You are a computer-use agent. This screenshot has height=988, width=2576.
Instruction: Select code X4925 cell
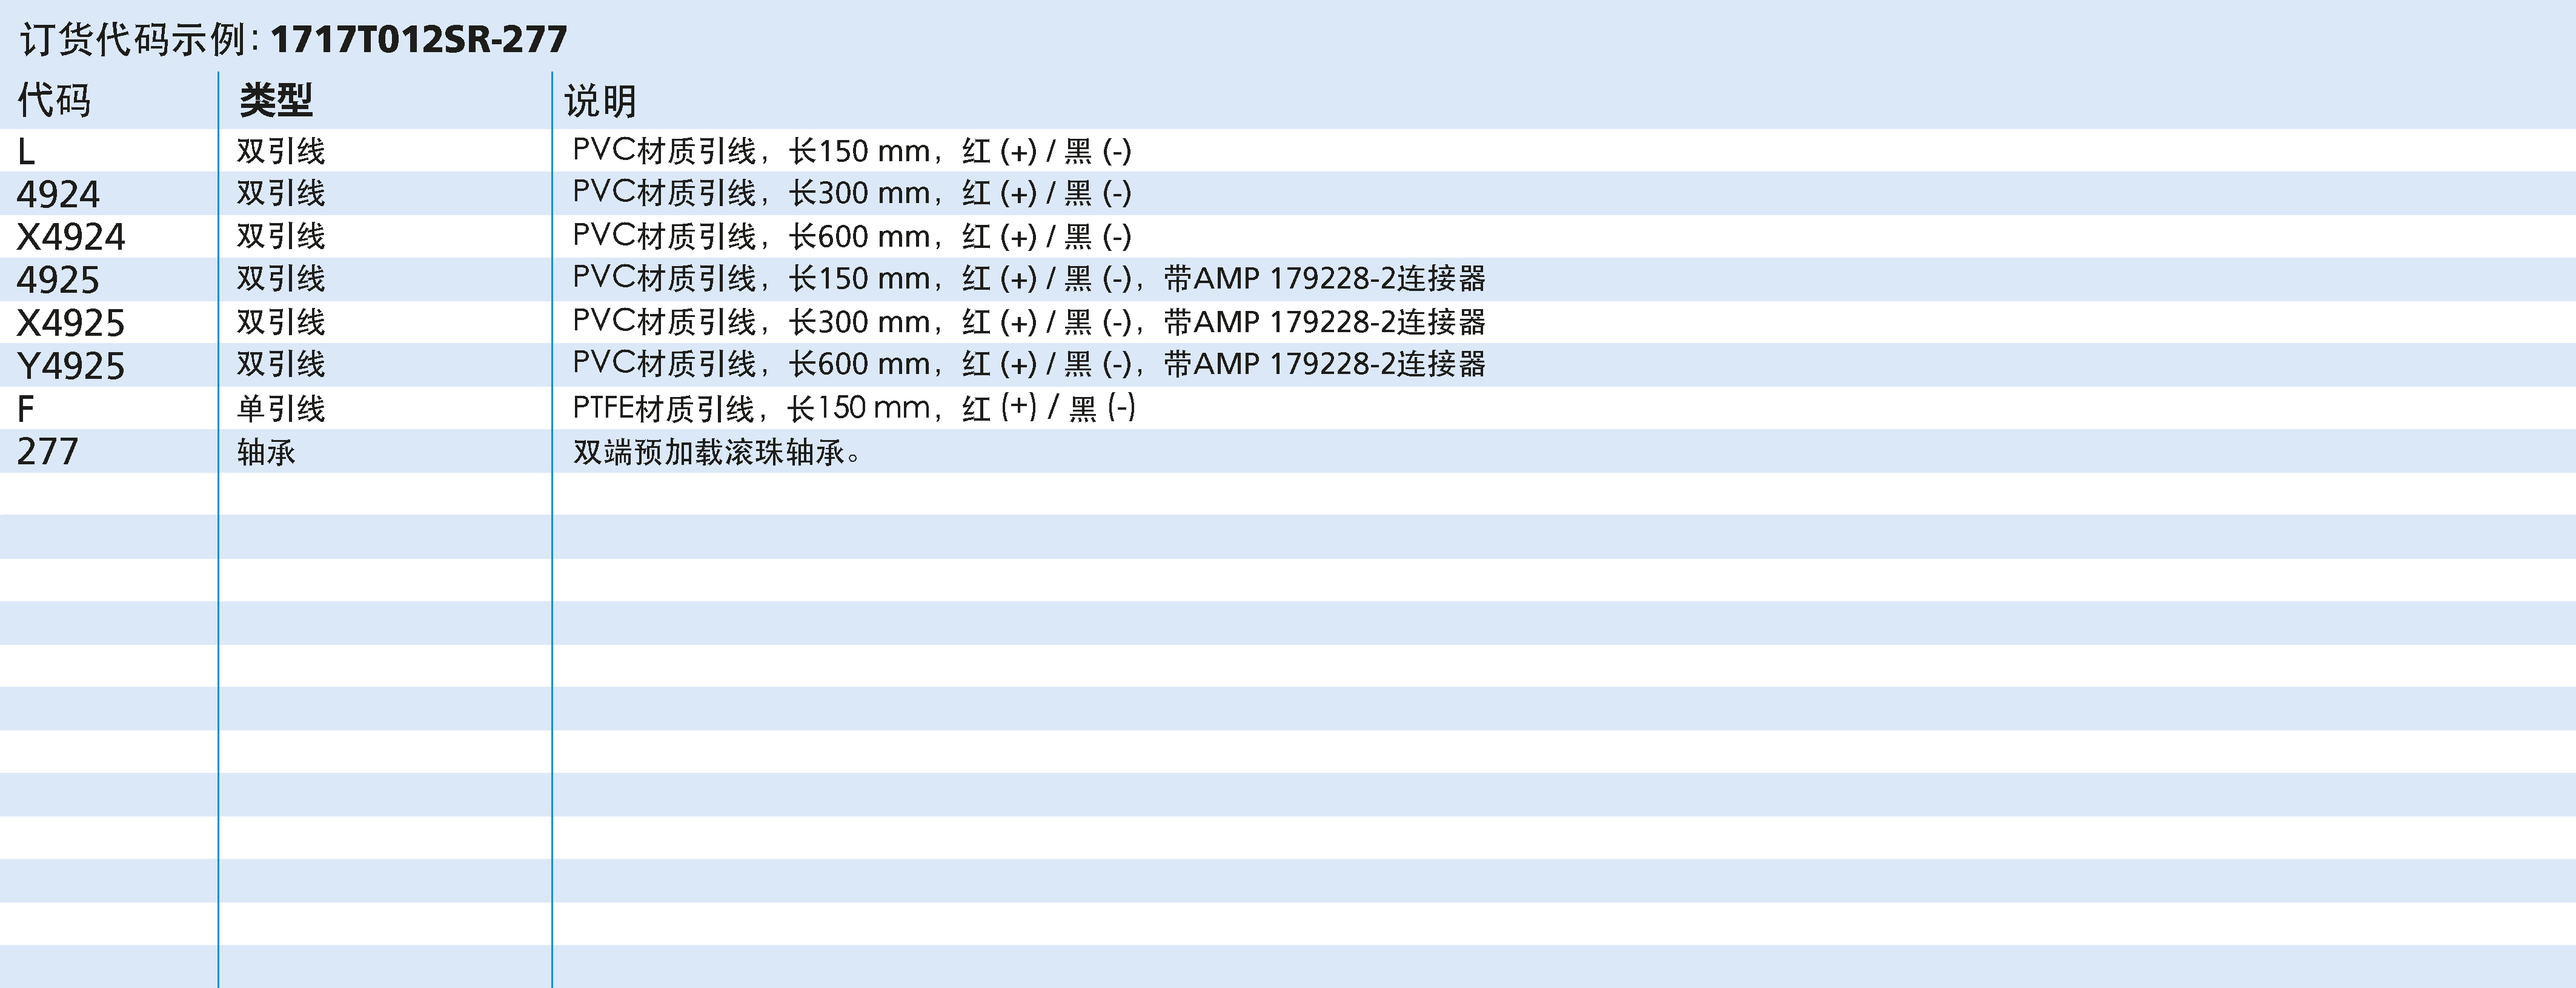[71, 323]
